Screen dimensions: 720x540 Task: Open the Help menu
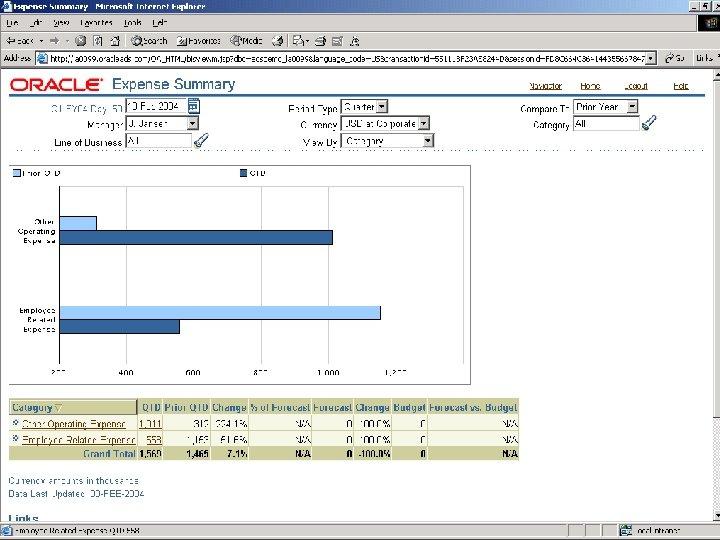coord(159,22)
